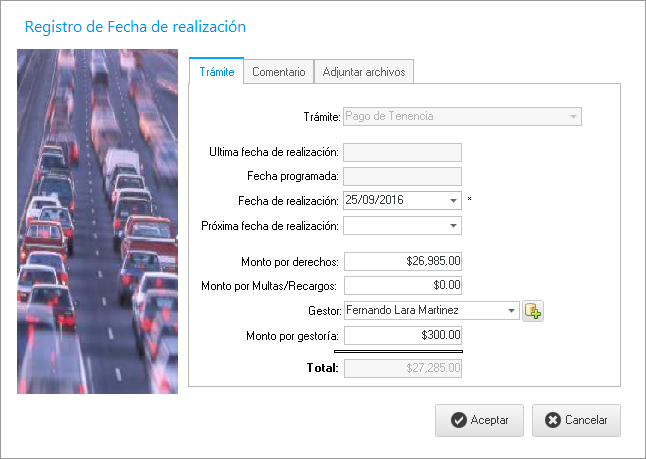Switch to the Trámite tab
This screenshot has width=646, height=459.
coord(216,72)
